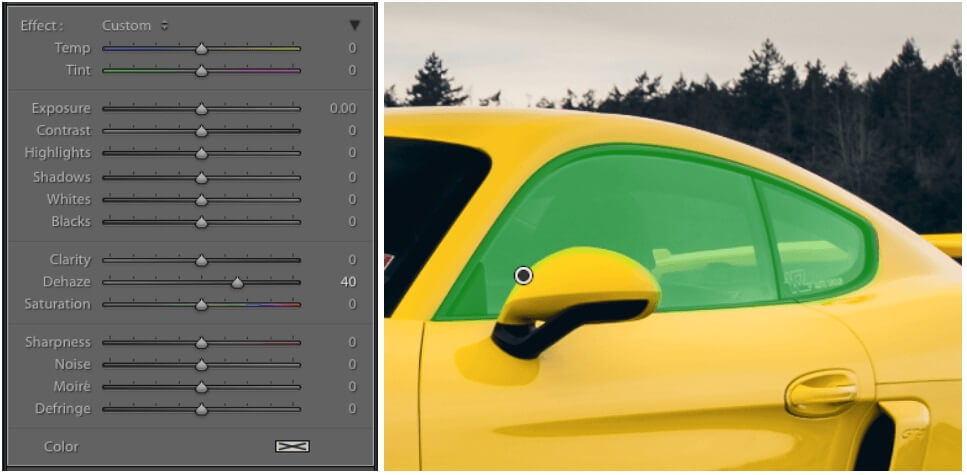Screen dimensions: 967x475
Task: Click the Exposure value 0.00
Action: 343,109
